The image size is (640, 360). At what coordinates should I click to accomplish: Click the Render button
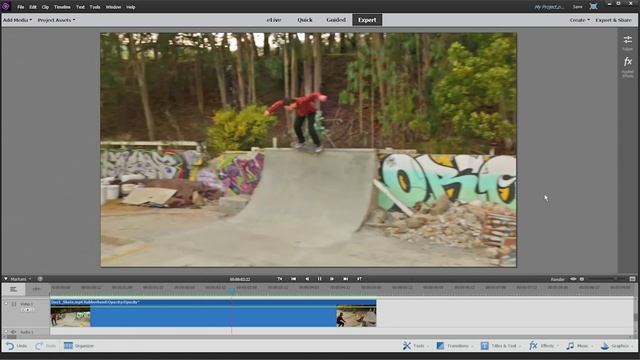[x=558, y=279]
